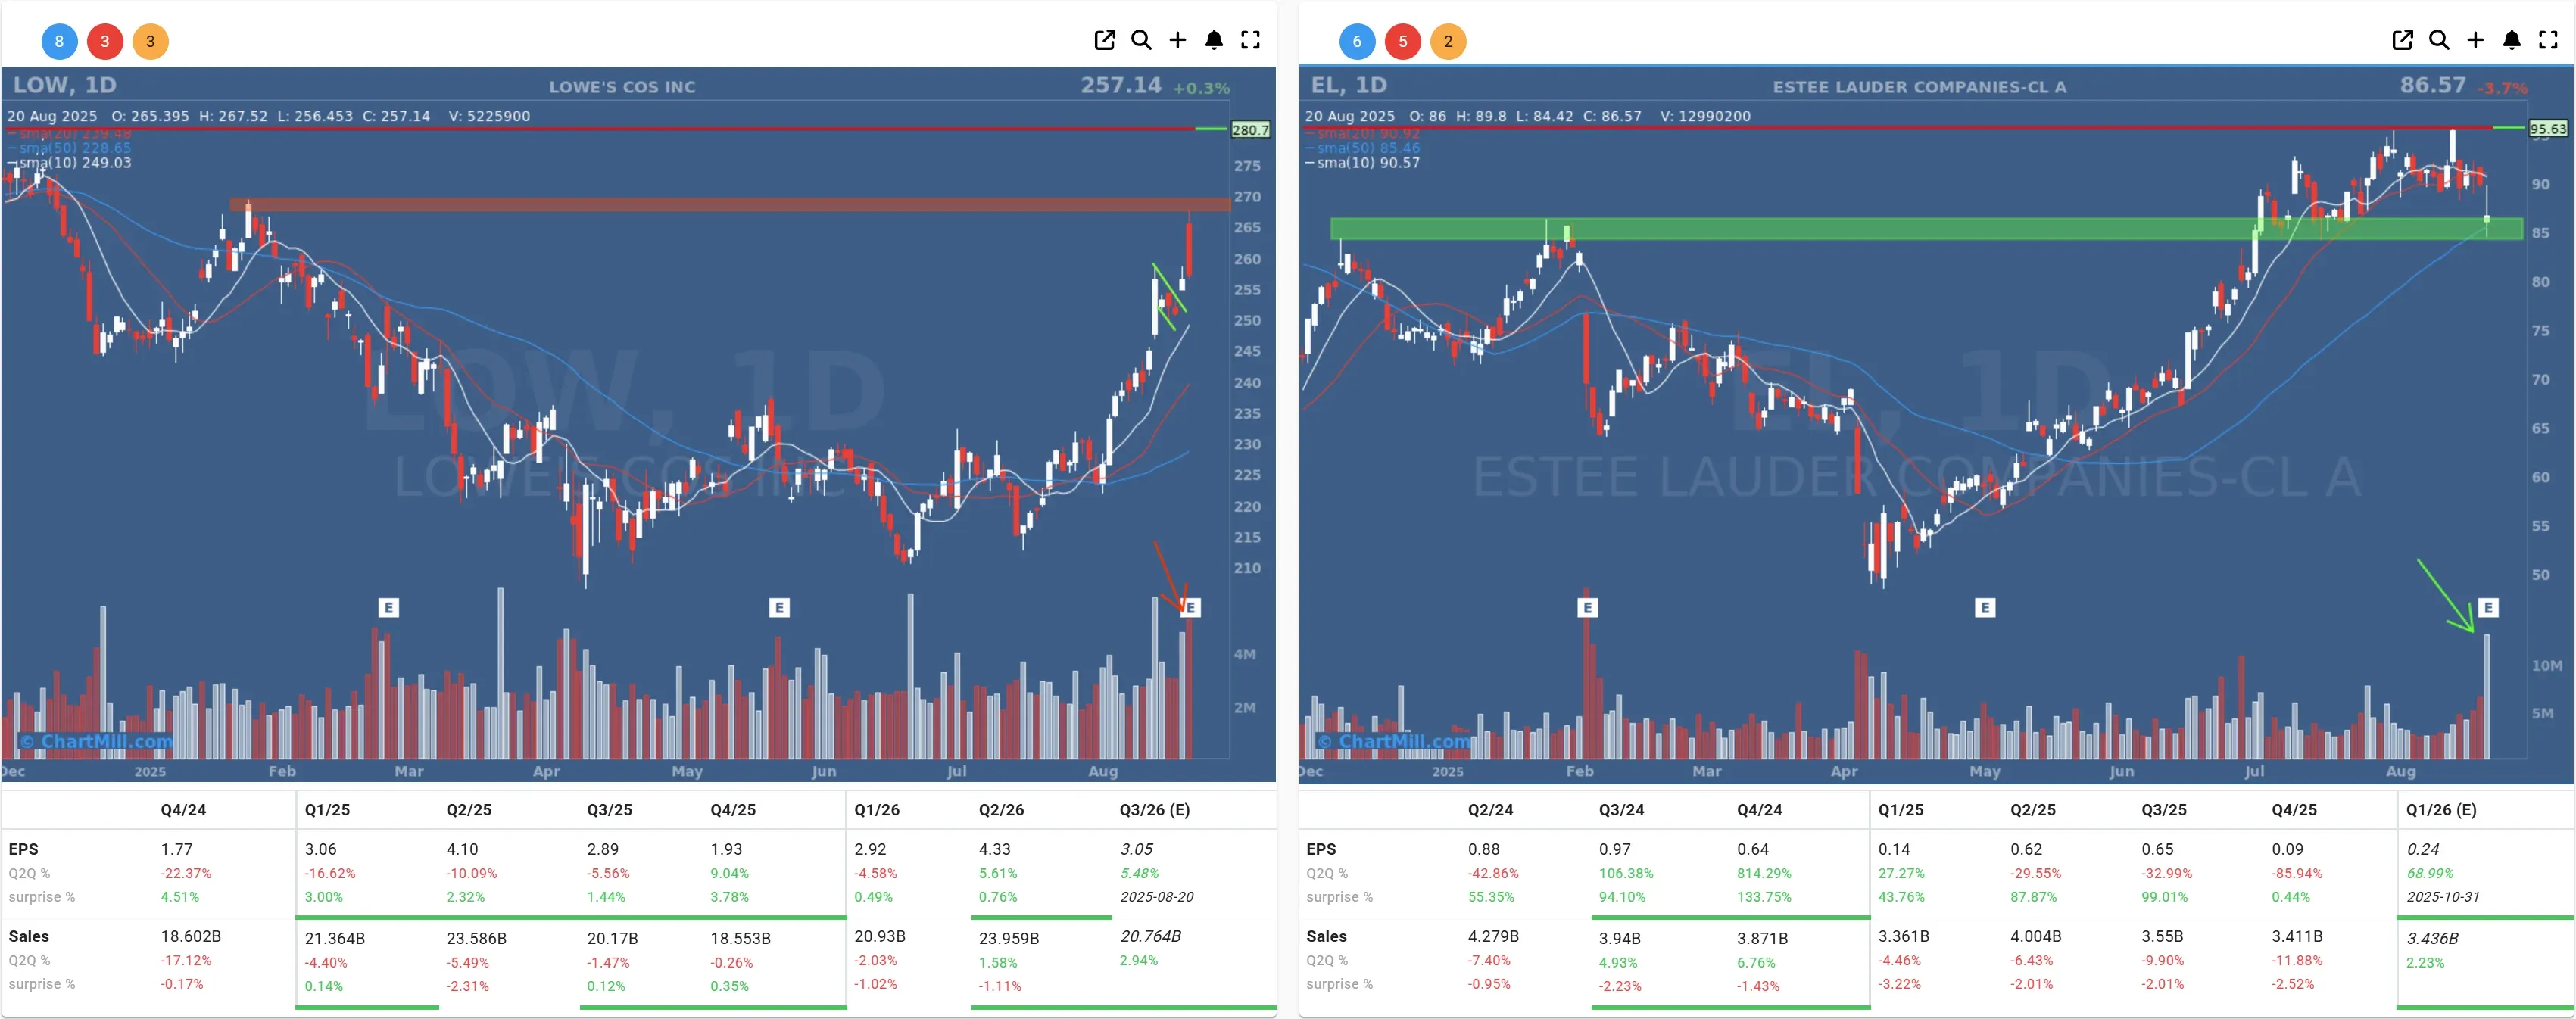This screenshot has height=1019, width=2576.
Task: Click the 95.63 price label on EL axis
Action: pos(2548,129)
